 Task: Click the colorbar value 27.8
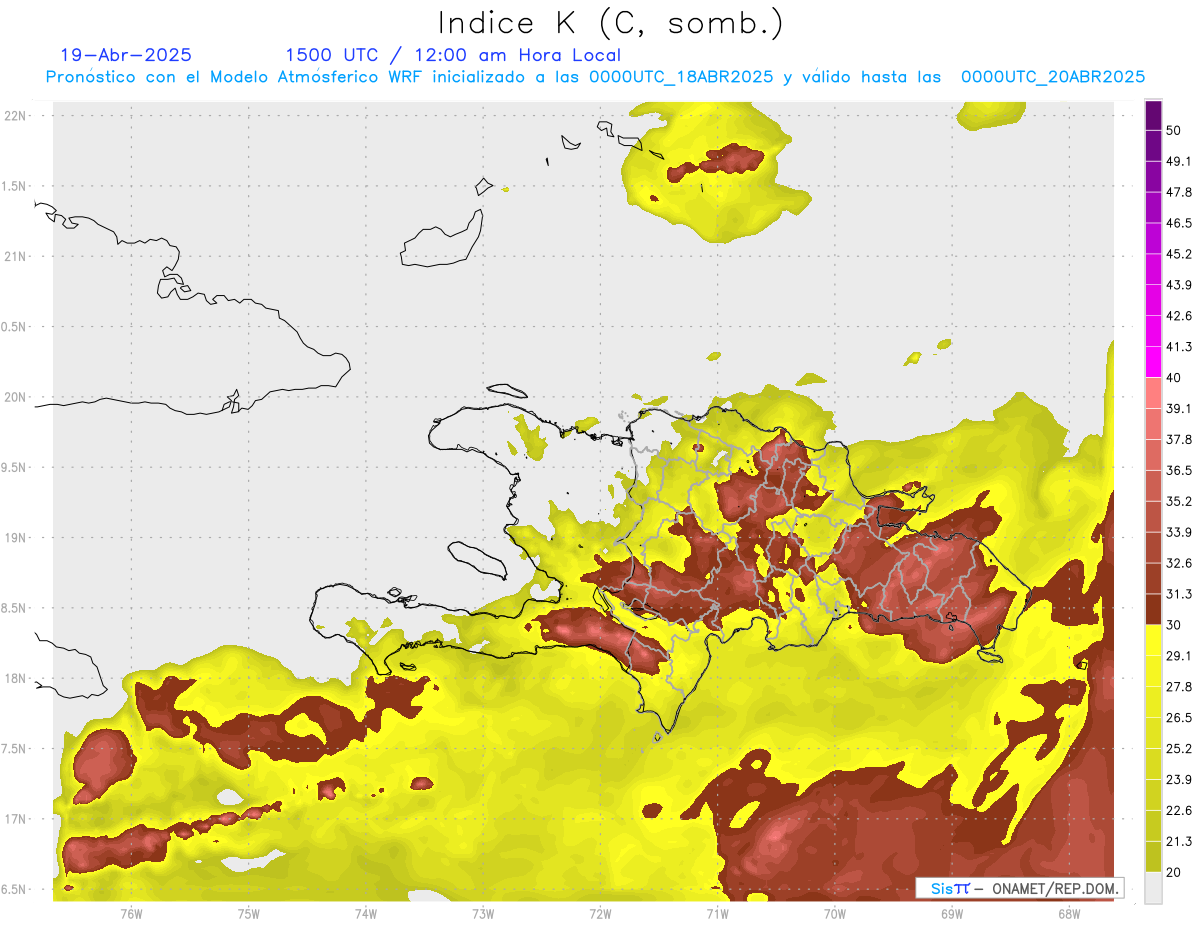(1179, 686)
